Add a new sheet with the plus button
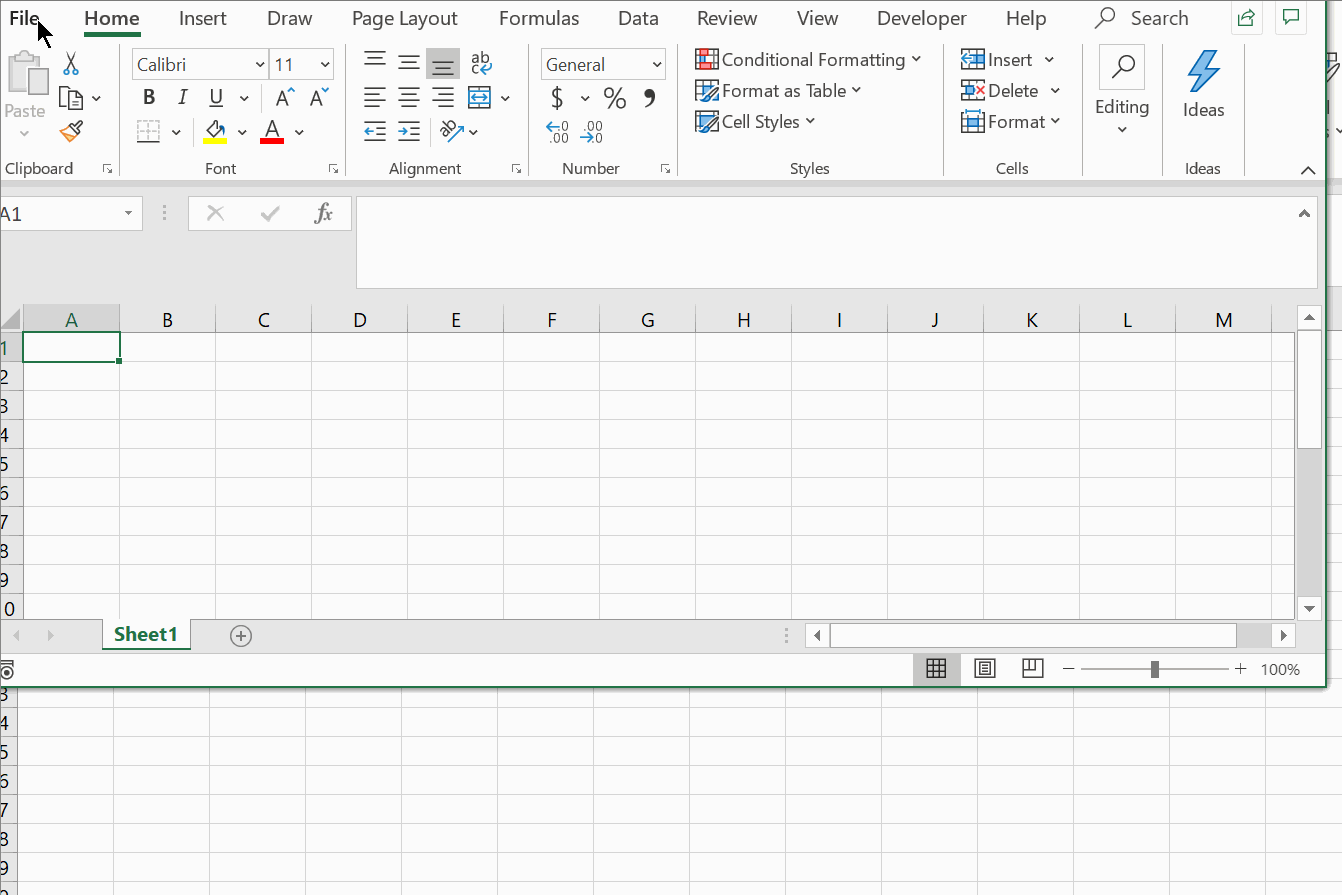The height and width of the screenshot is (895, 1342). click(x=240, y=635)
